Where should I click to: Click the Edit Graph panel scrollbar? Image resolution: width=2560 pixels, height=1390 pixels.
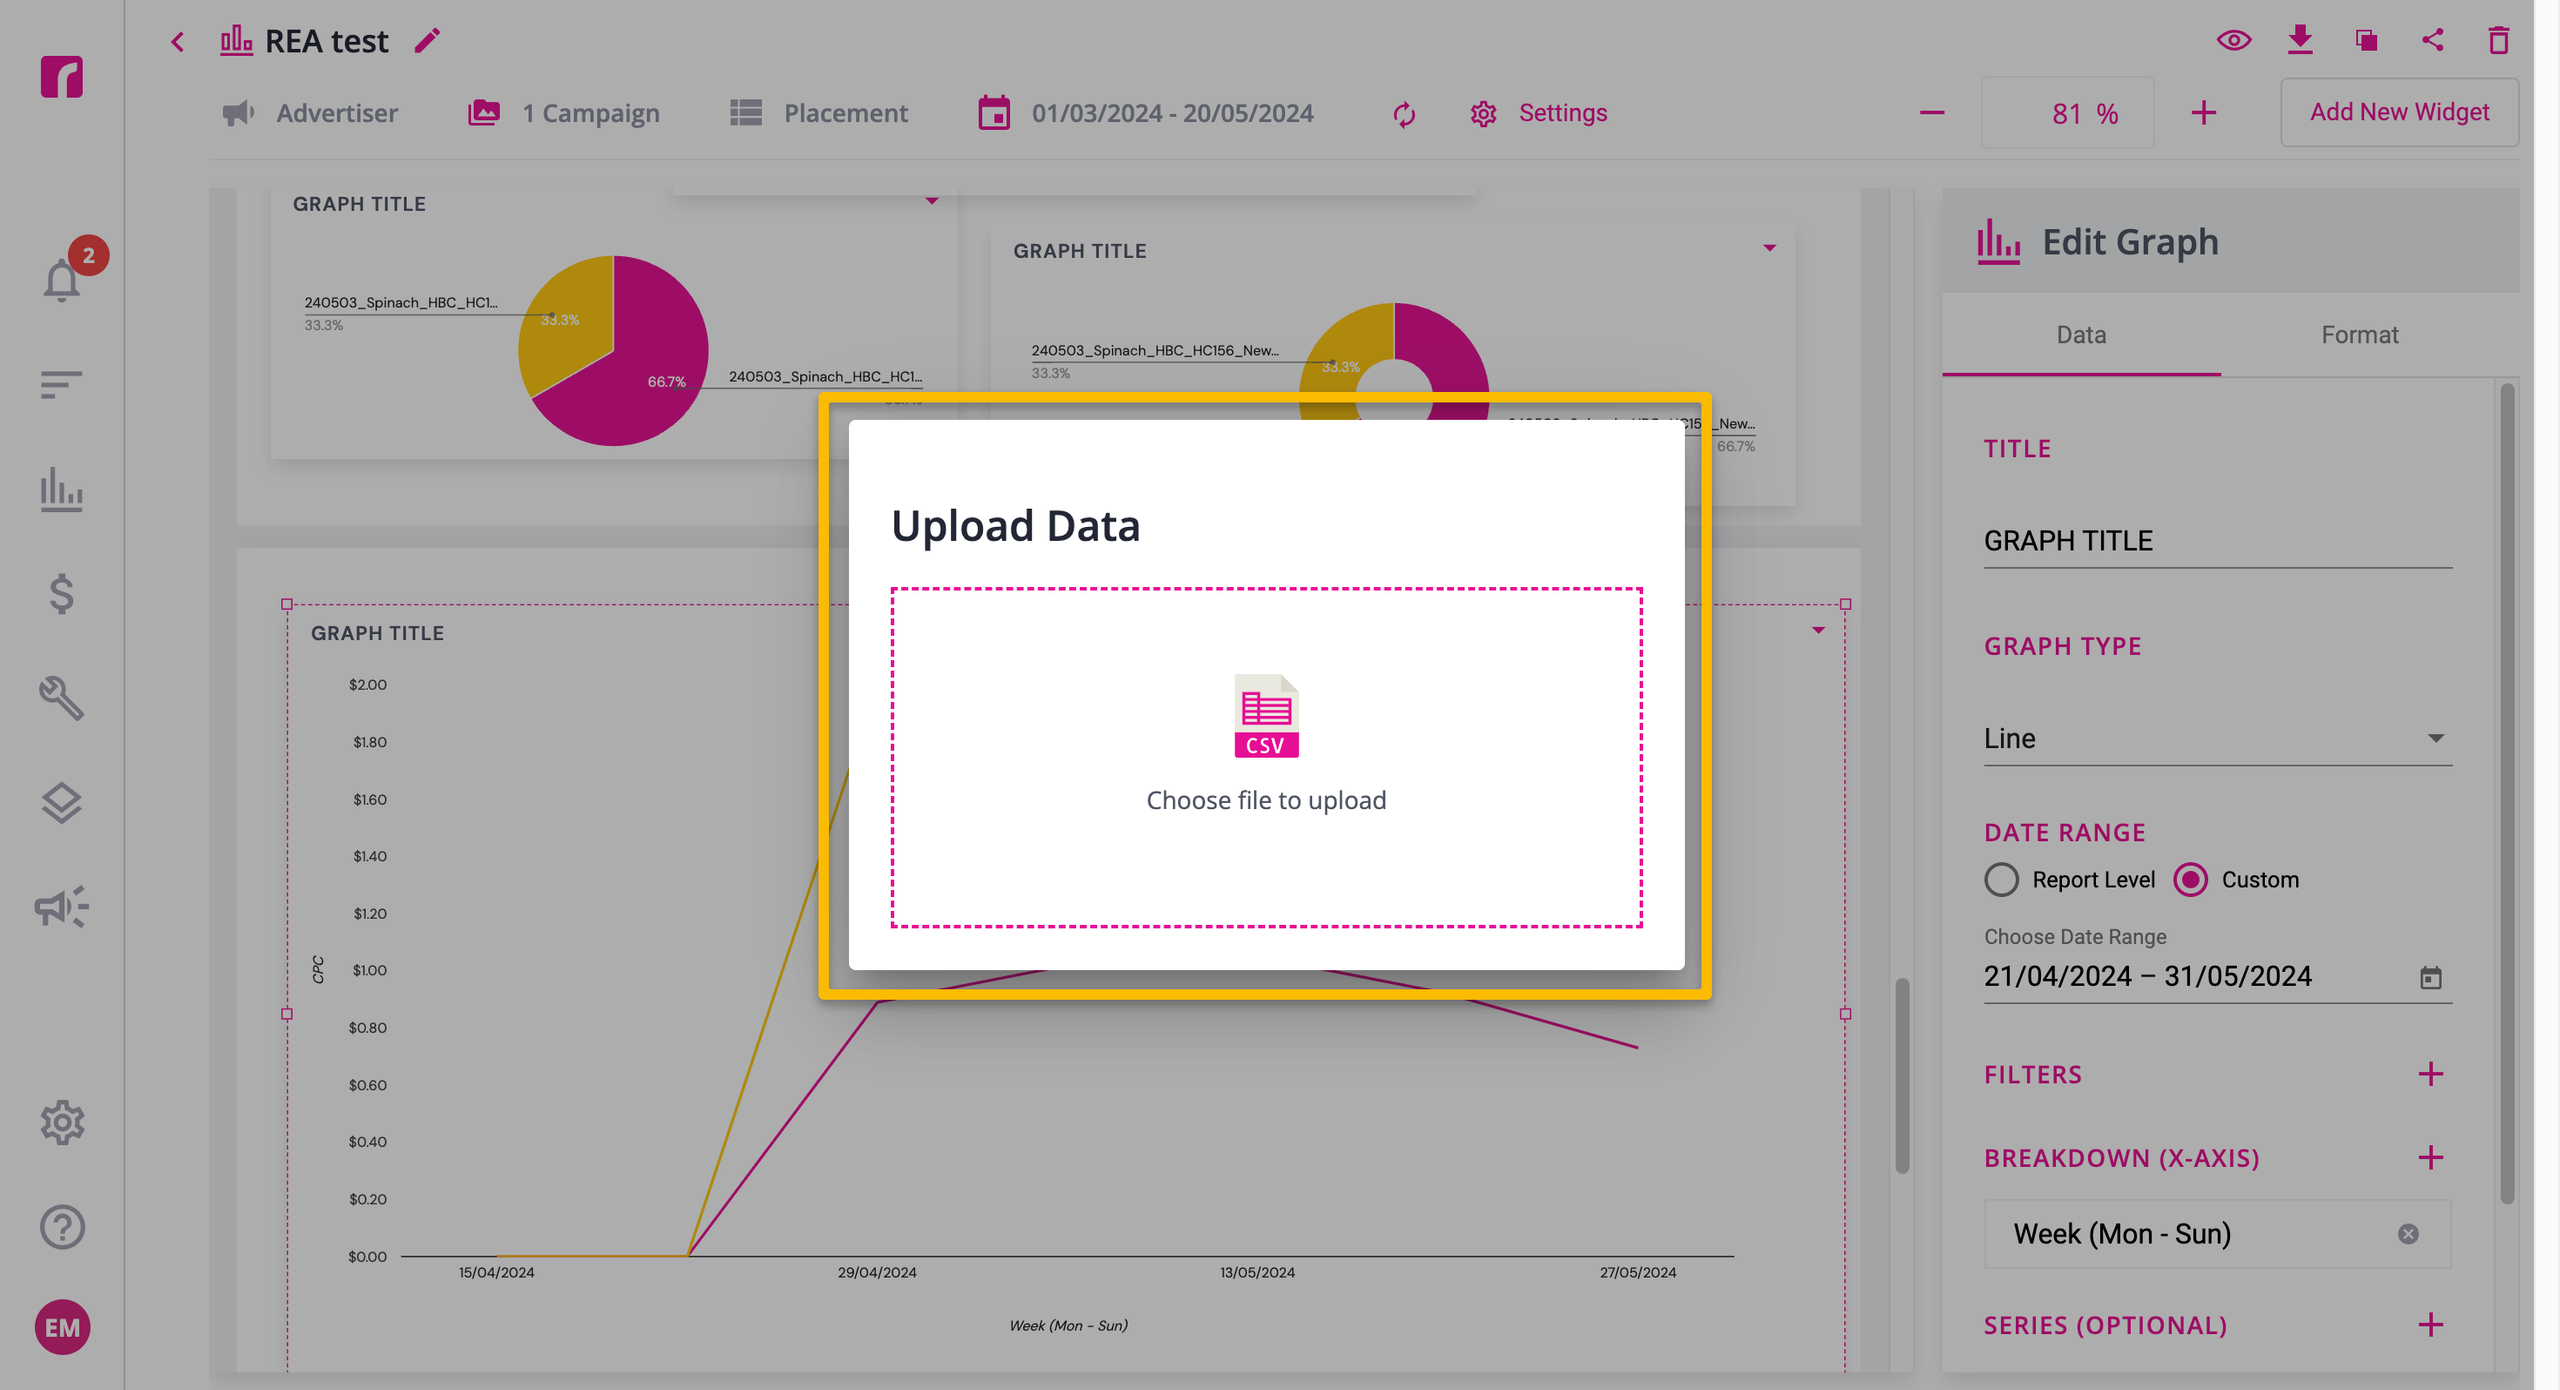(x=2507, y=795)
